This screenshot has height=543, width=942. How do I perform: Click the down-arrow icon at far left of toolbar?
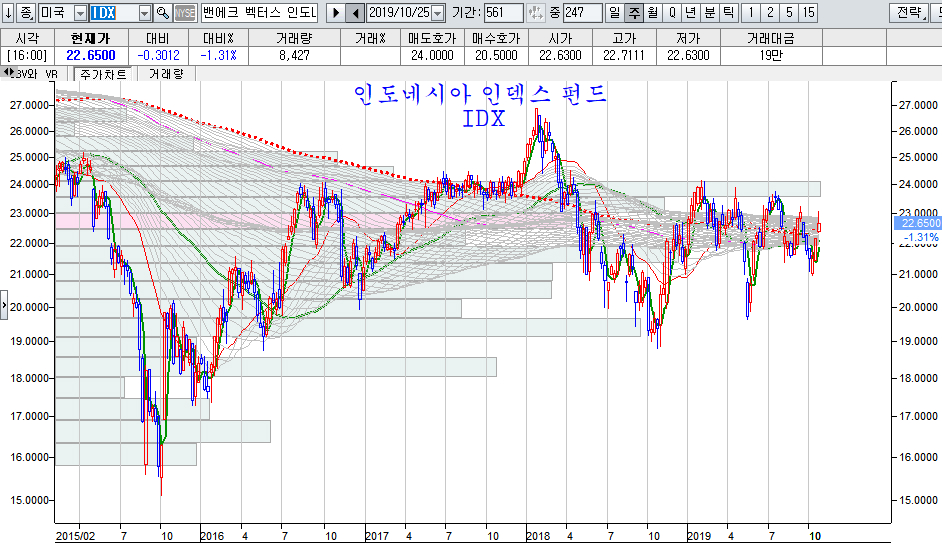point(8,13)
